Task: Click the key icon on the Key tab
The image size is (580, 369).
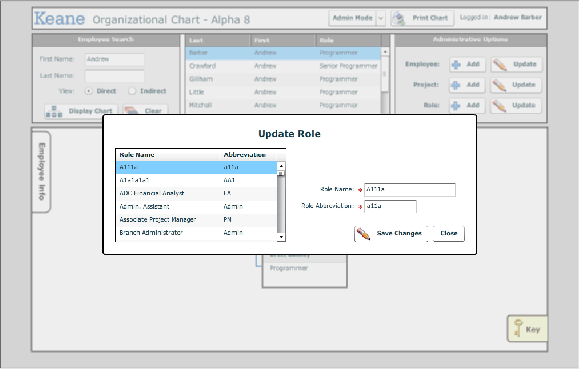Action: tap(518, 328)
